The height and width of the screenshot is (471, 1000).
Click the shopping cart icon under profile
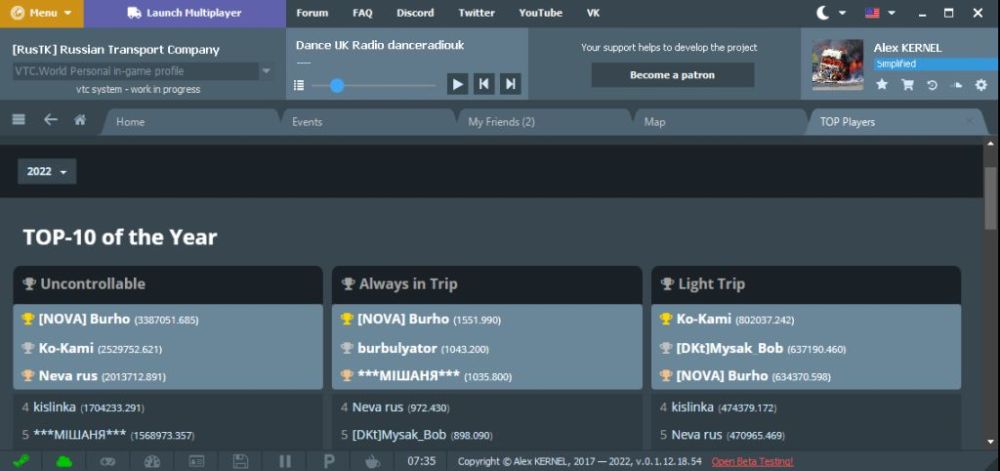point(907,85)
